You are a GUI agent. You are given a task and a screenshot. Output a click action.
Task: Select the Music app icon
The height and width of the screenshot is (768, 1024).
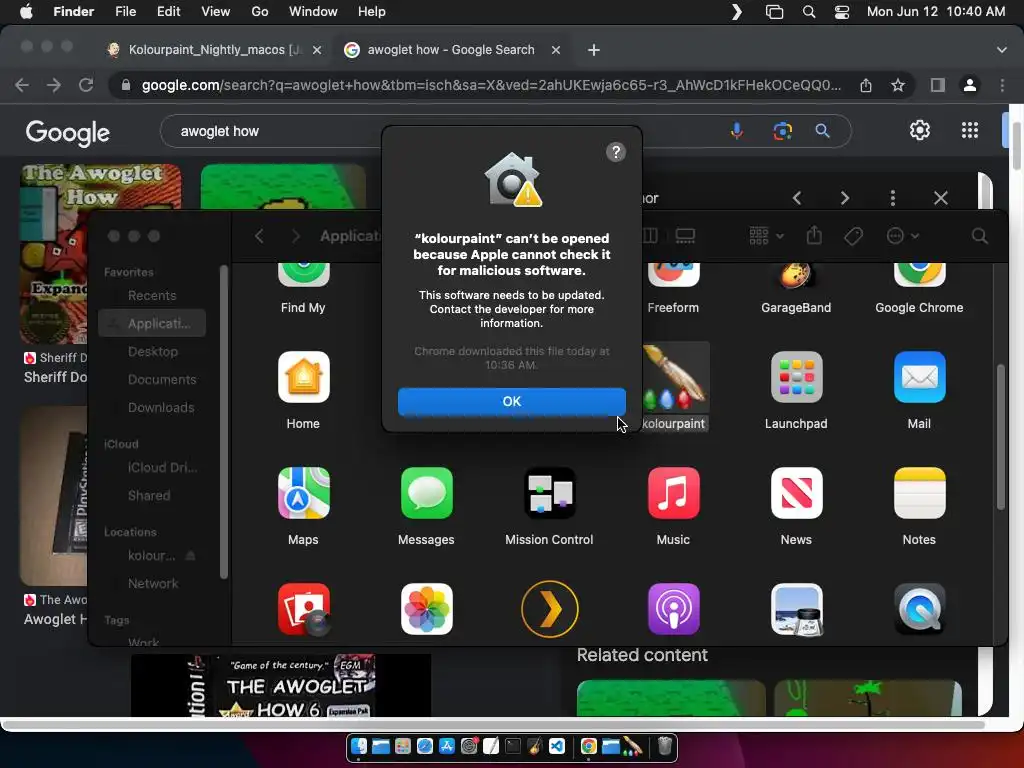(x=673, y=493)
